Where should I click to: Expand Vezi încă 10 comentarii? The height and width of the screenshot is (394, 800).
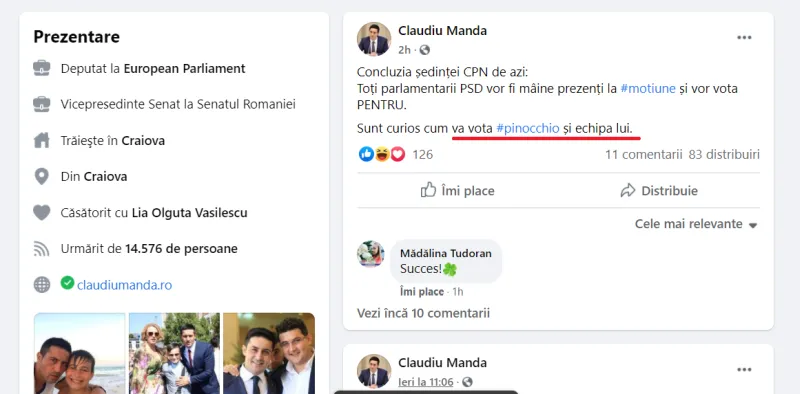(x=423, y=313)
